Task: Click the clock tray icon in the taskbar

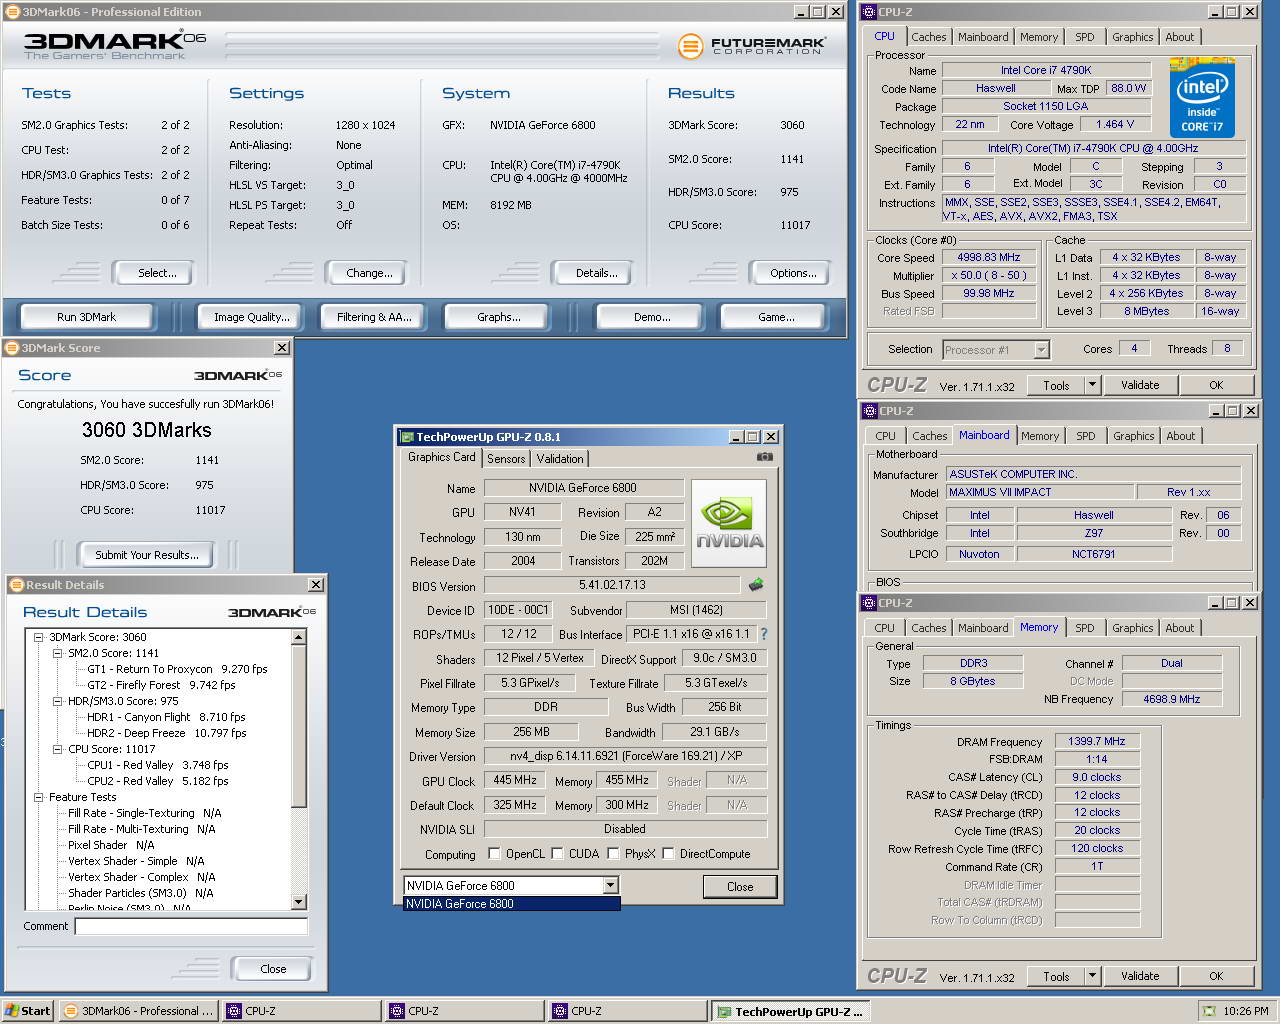Action: click(x=1210, y=1011)
